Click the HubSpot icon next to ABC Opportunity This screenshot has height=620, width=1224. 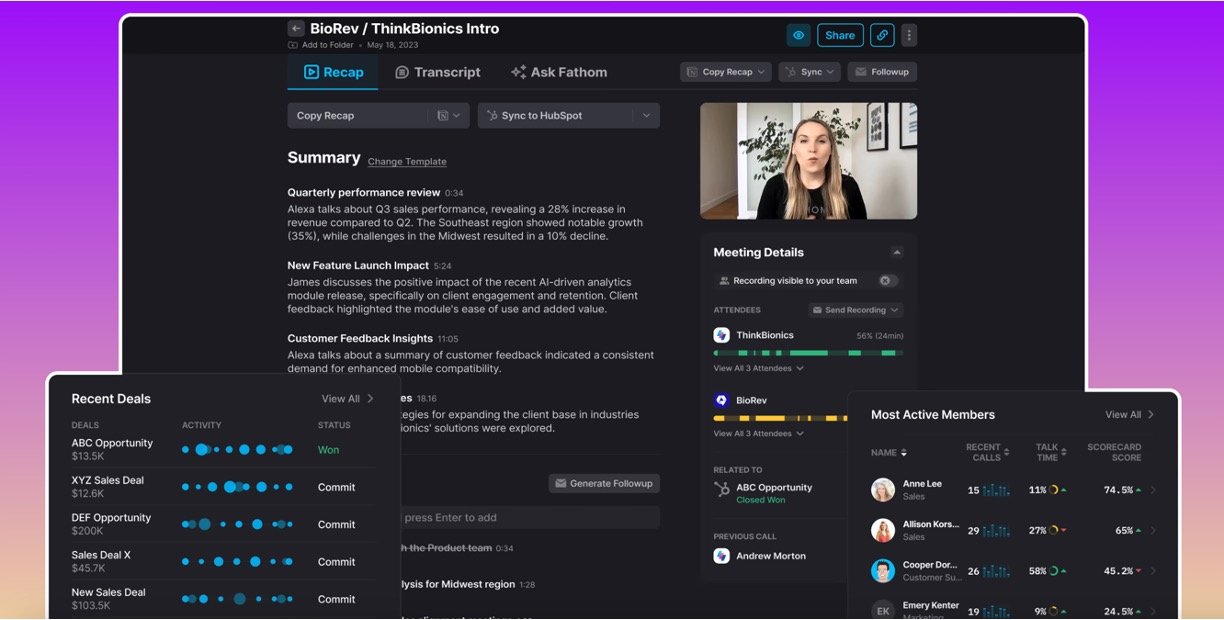pyautogui.click(x=721, y=489)
